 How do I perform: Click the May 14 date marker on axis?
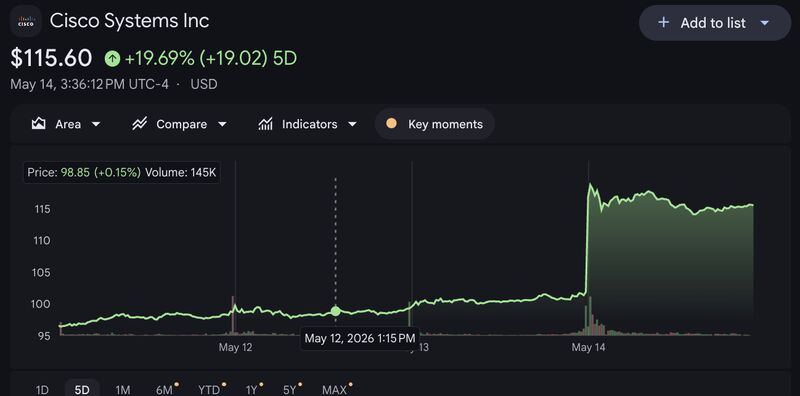588,348
